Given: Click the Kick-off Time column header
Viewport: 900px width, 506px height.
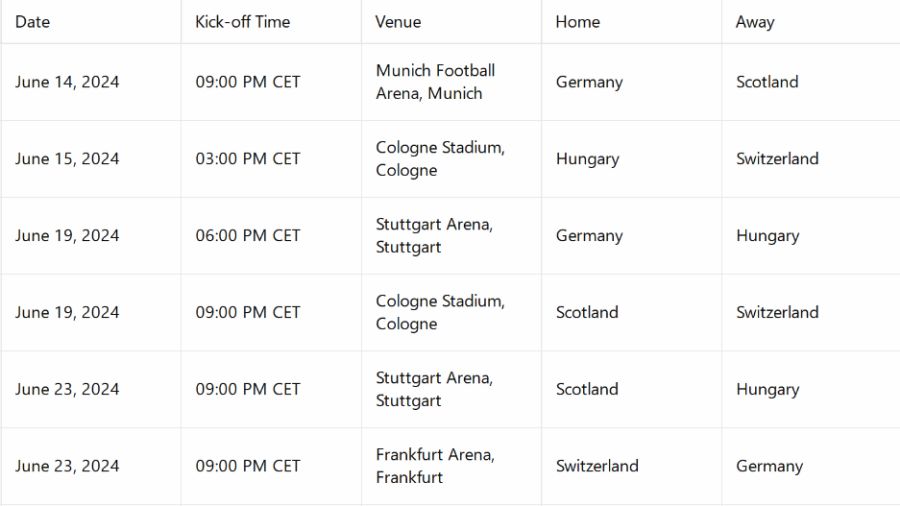Looking at the screenshot, I should (x=242, y=22).
